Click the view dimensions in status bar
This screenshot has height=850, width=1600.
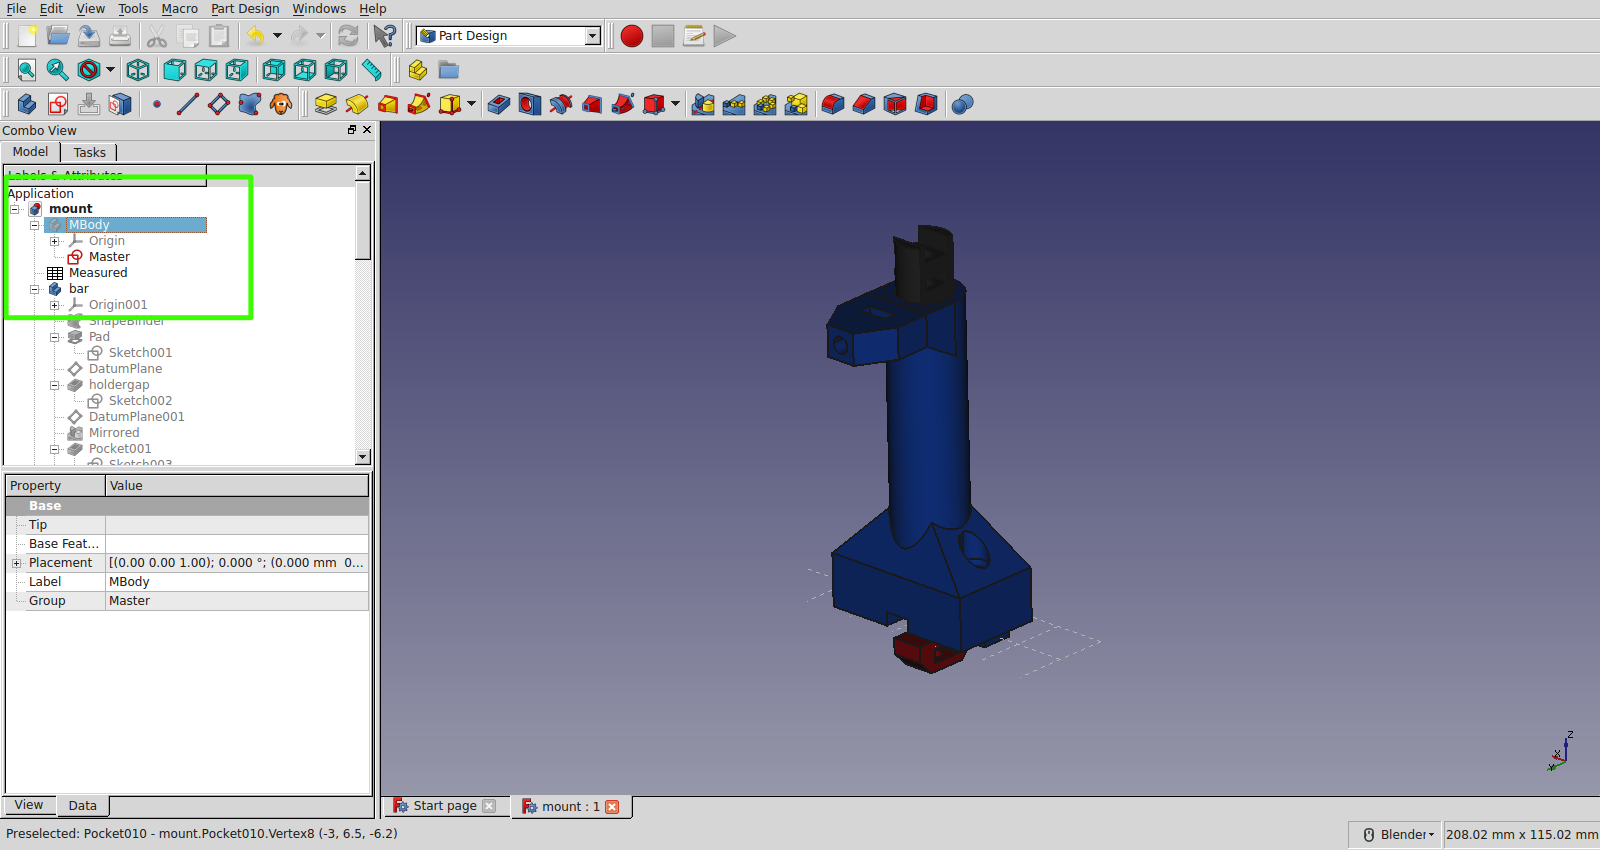point(1521,835)
